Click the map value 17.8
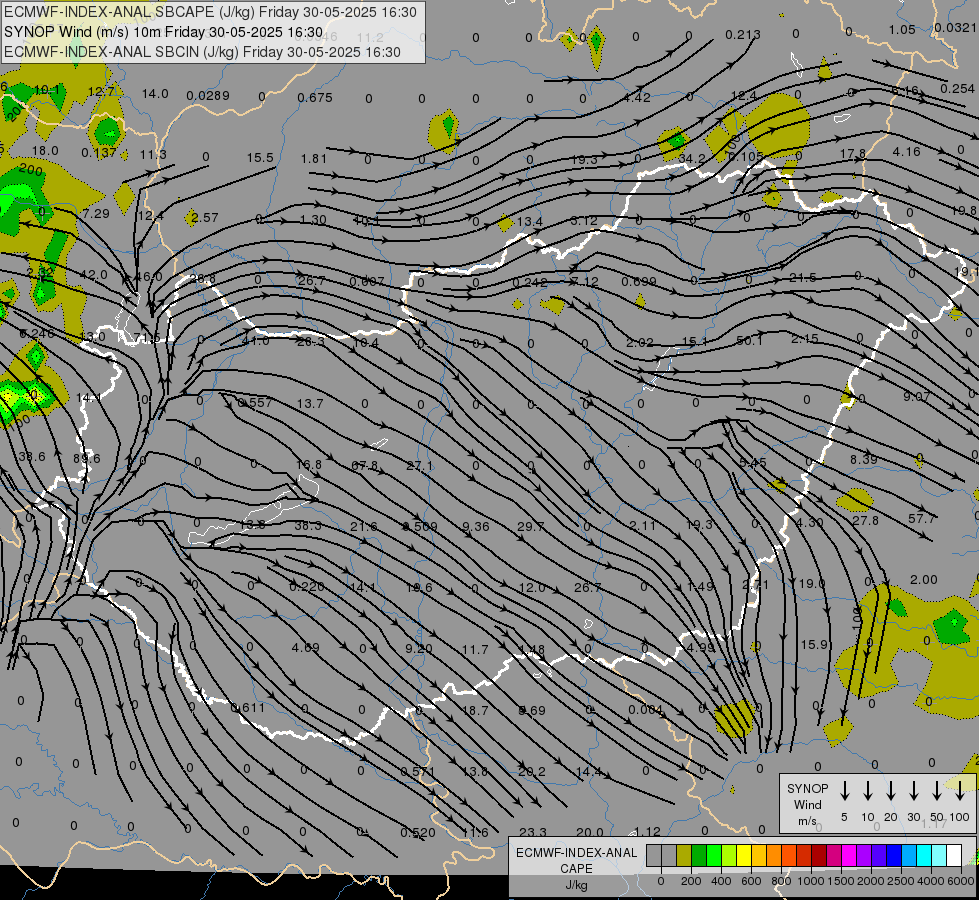 853,154
